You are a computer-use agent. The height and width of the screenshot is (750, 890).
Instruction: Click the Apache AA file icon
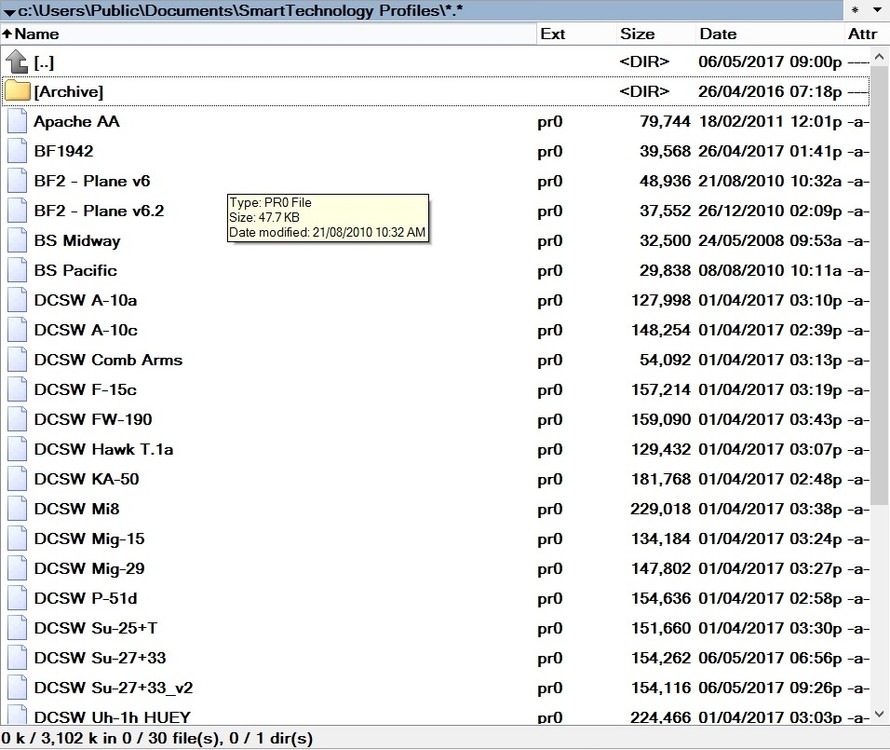pyautogui.click(x=17, y=121)
